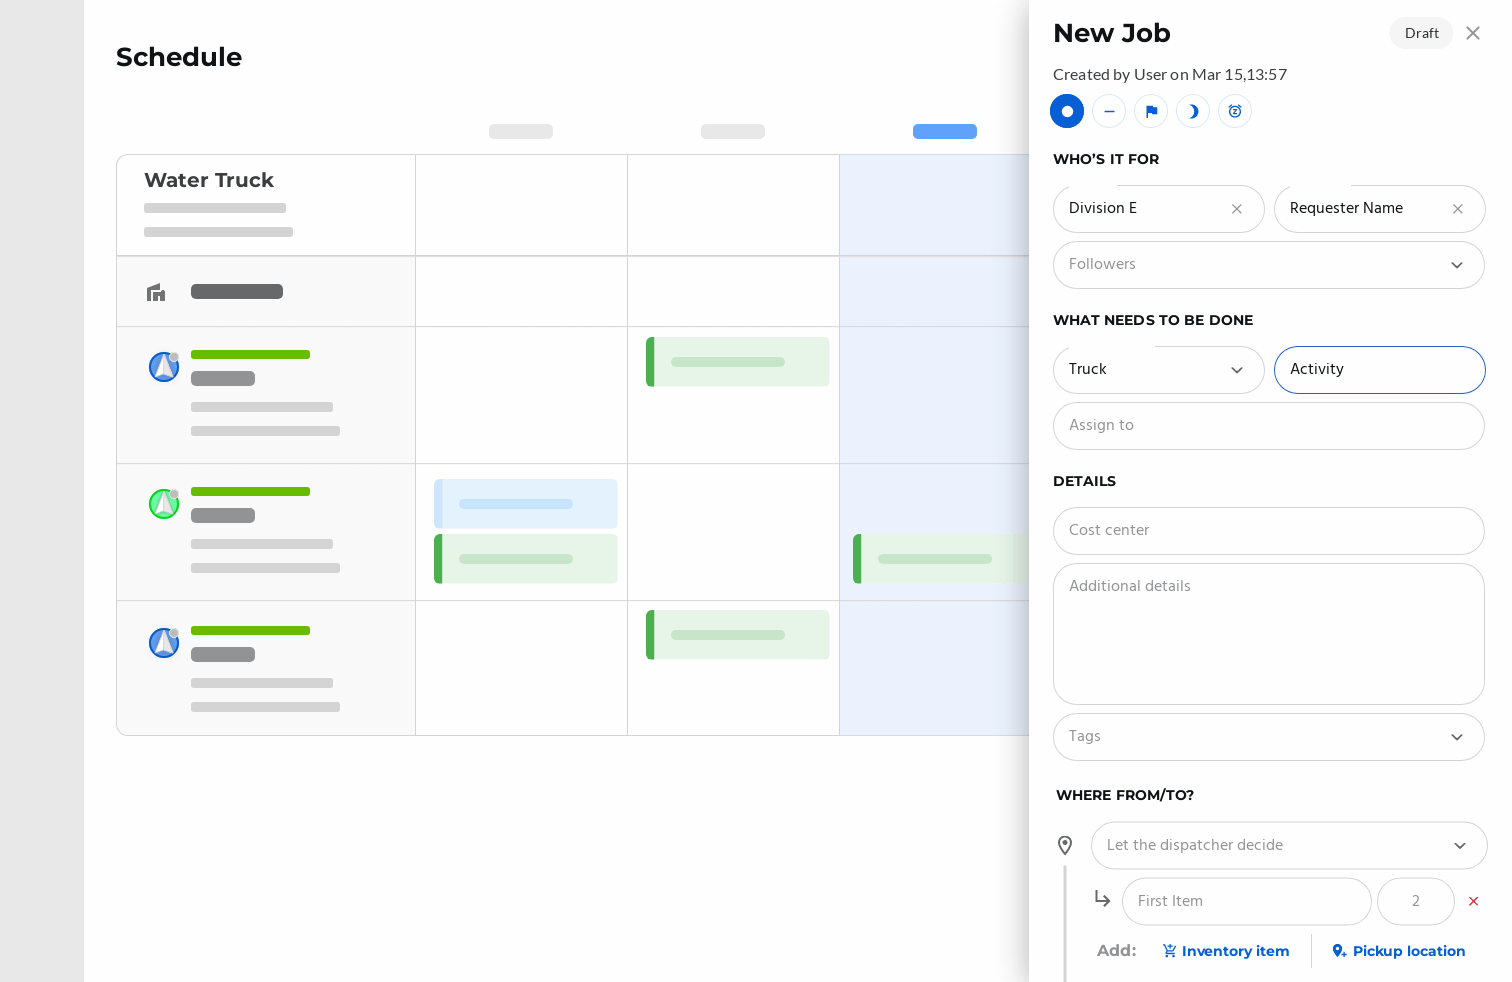Expand the Tags dropdown
This screenshot has width=1512, height=982.
1457,737
